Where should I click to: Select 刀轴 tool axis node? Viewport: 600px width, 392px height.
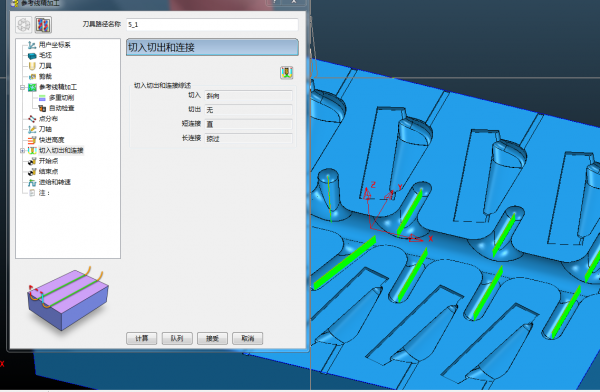45,129
